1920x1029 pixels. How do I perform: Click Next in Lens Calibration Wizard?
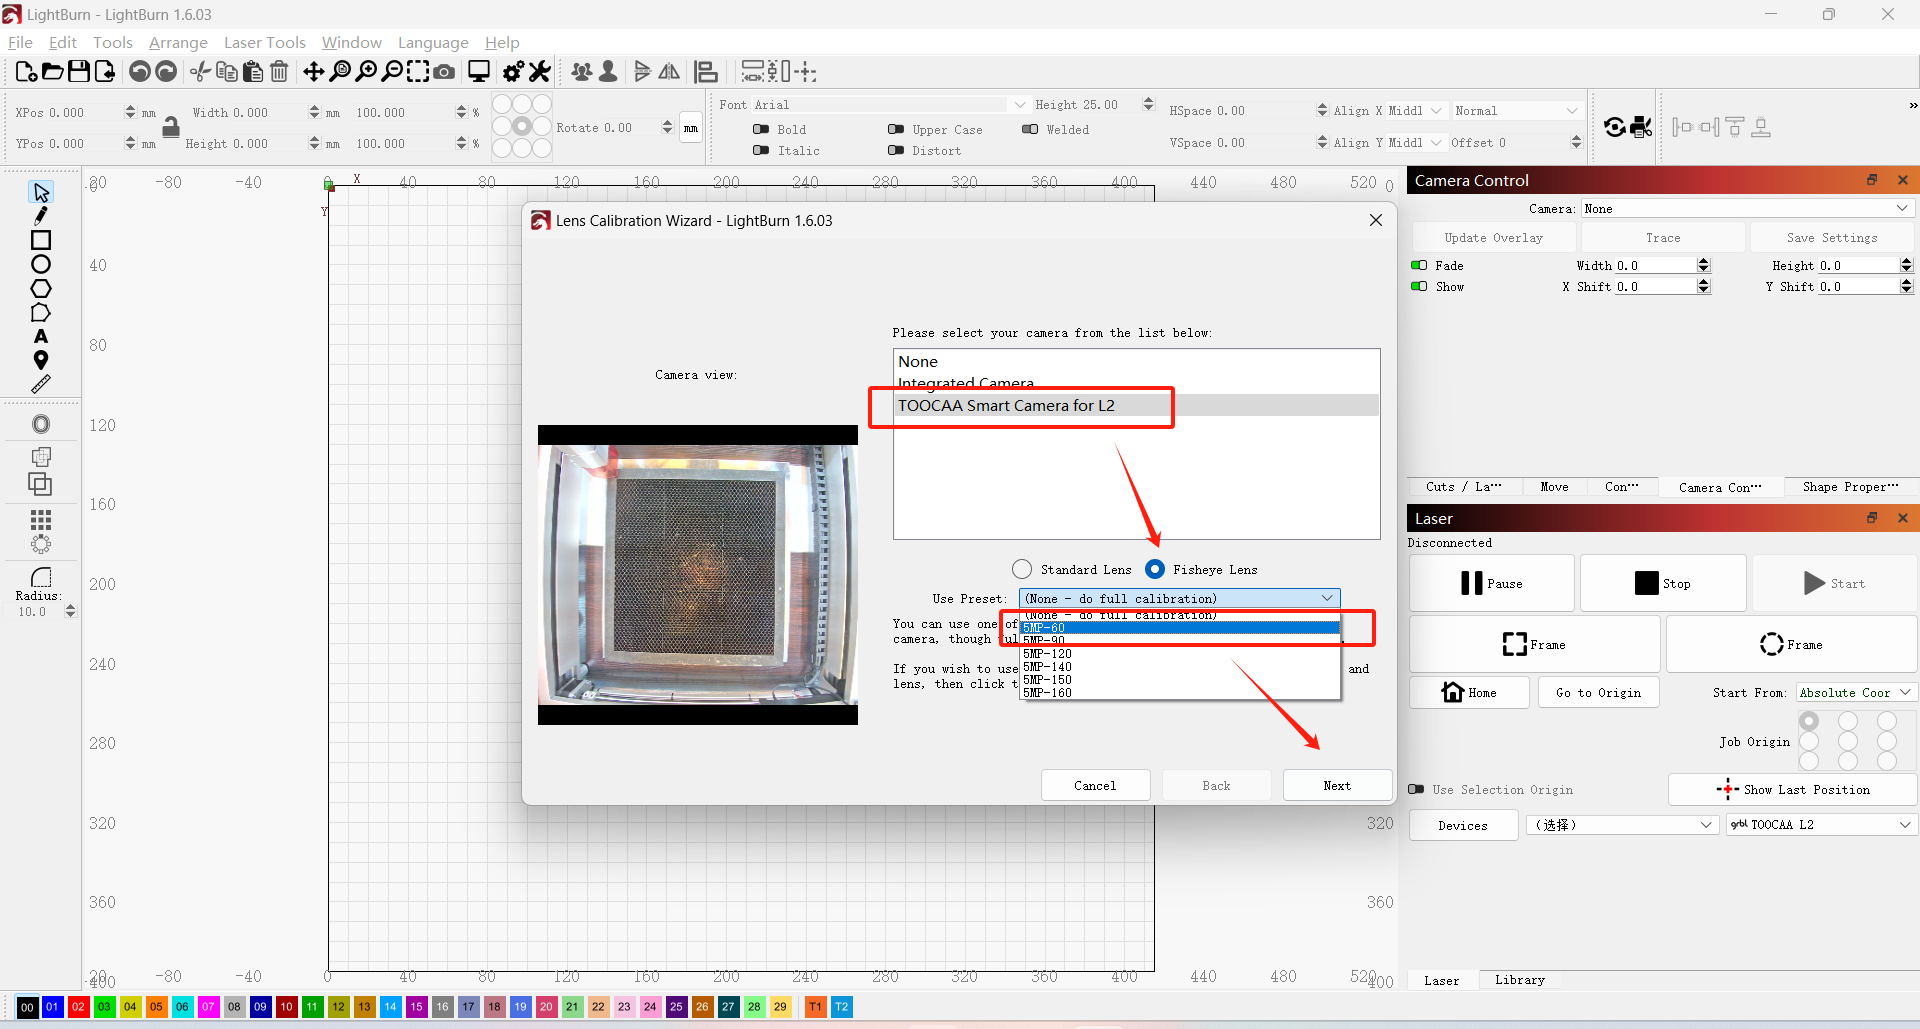tap(1337, 785)
